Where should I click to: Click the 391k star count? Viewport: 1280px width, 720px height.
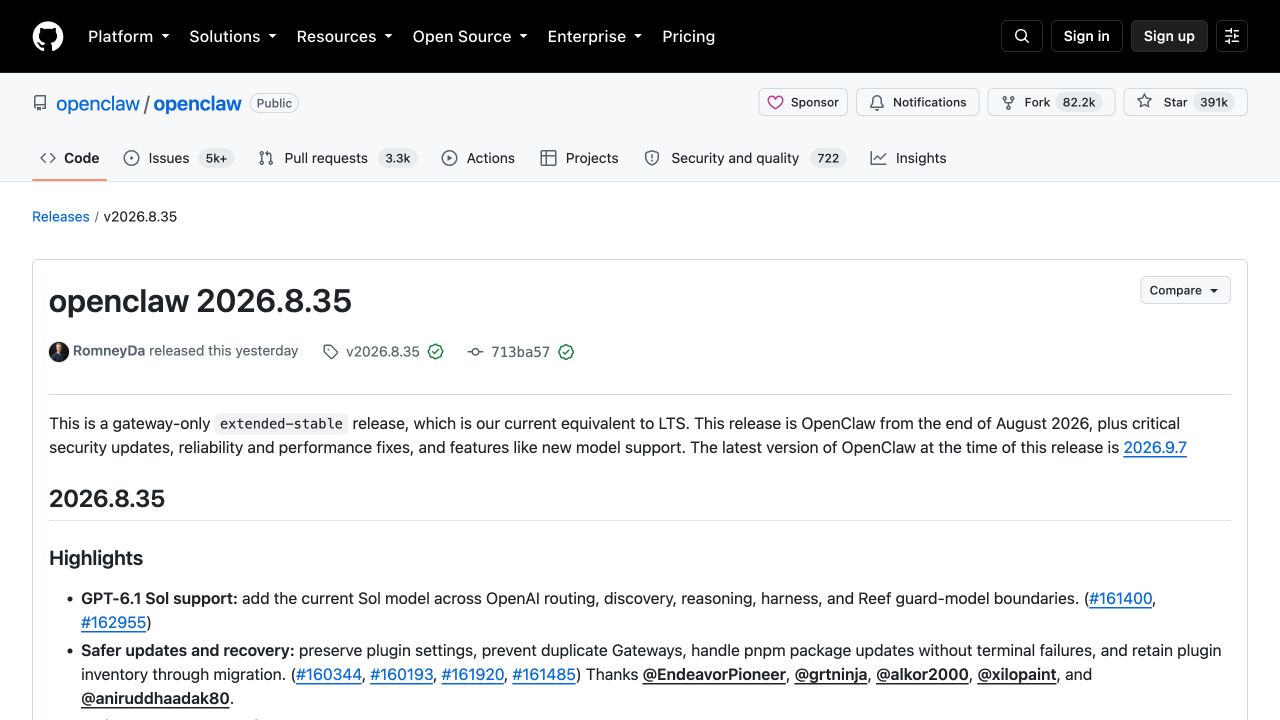[1214, 102]
